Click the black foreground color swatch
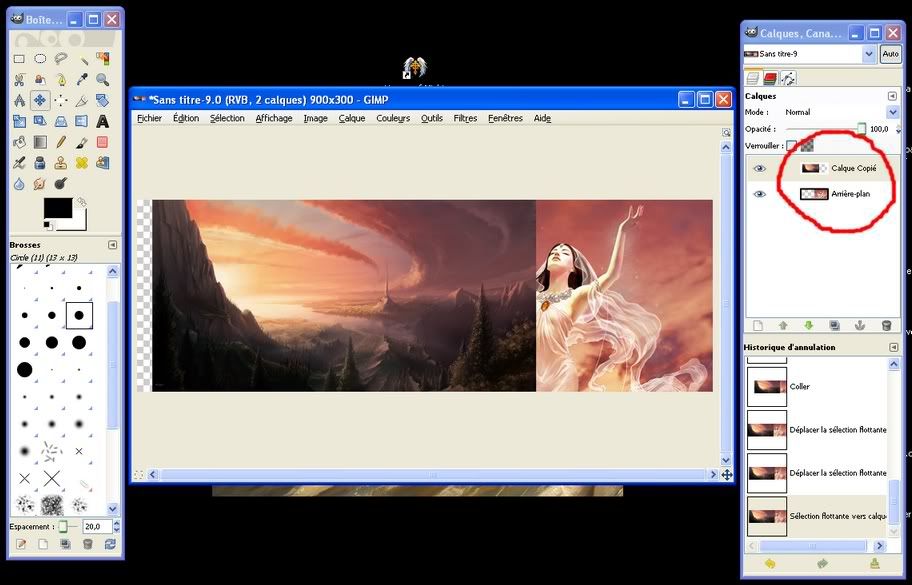Image resolution: width=912 pixels, height=585 pixels. (58, 208)
